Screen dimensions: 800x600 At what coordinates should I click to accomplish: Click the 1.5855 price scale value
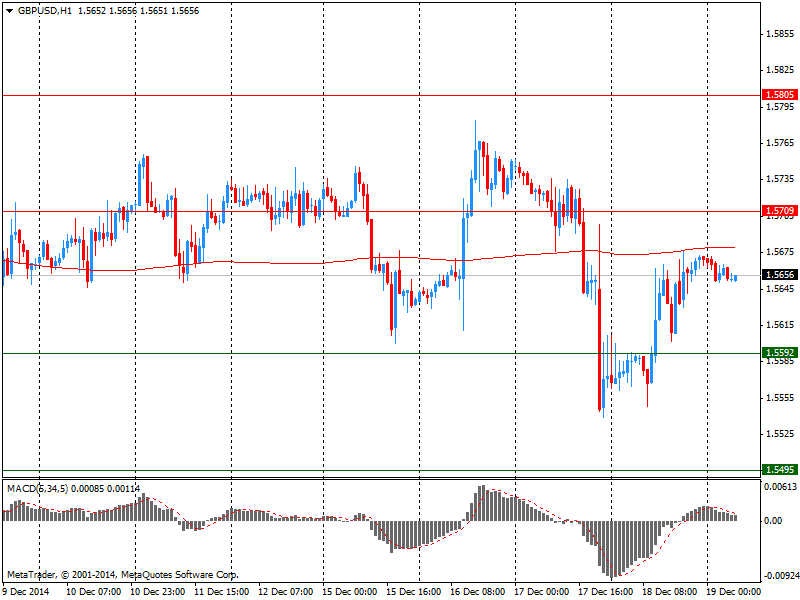(x=780, y=34)
